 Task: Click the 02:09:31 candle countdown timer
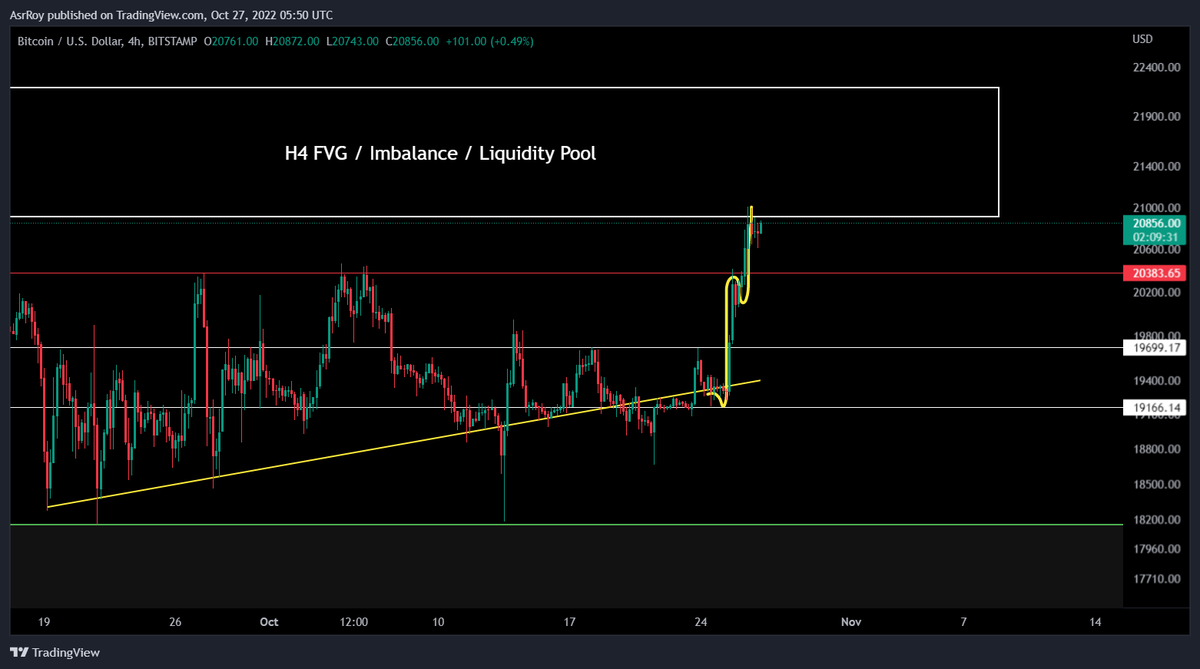pos(1155,239)
